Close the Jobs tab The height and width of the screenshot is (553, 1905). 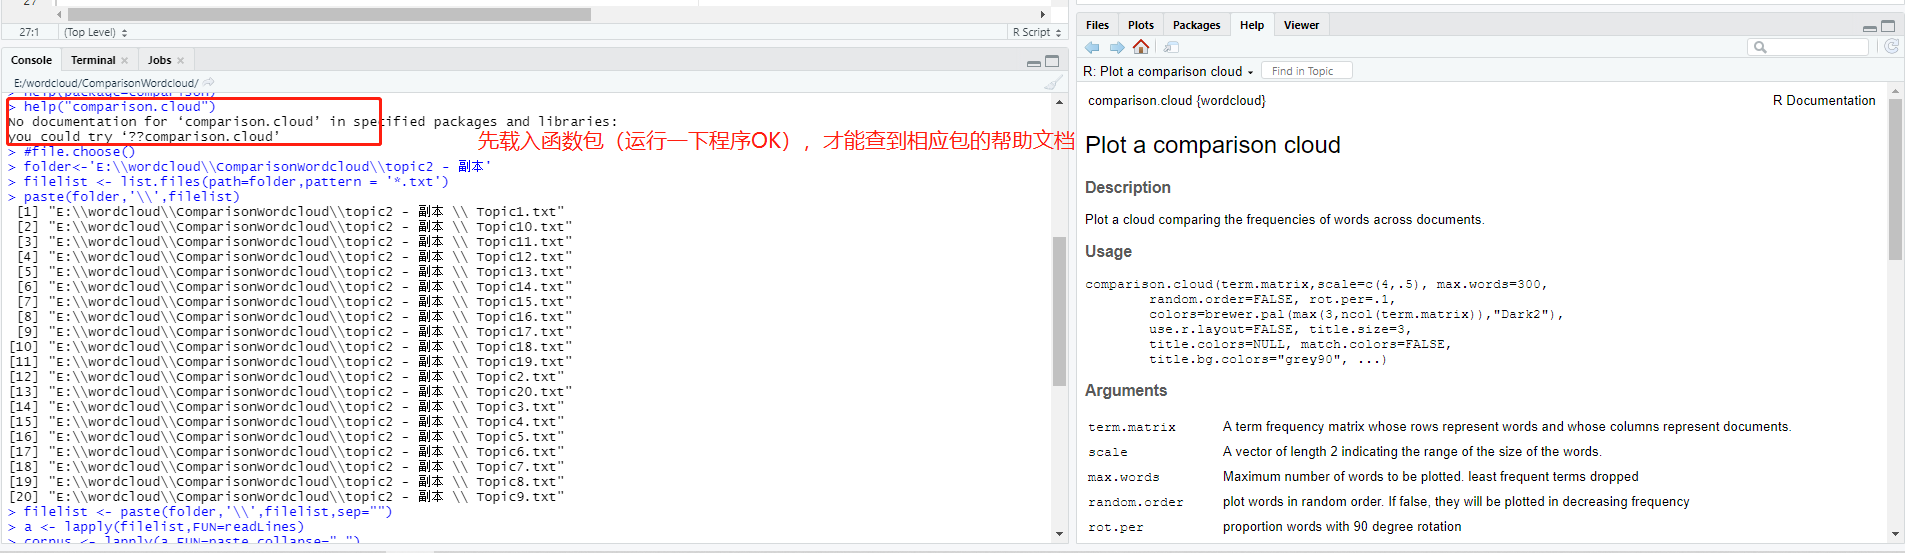[180, 61]
